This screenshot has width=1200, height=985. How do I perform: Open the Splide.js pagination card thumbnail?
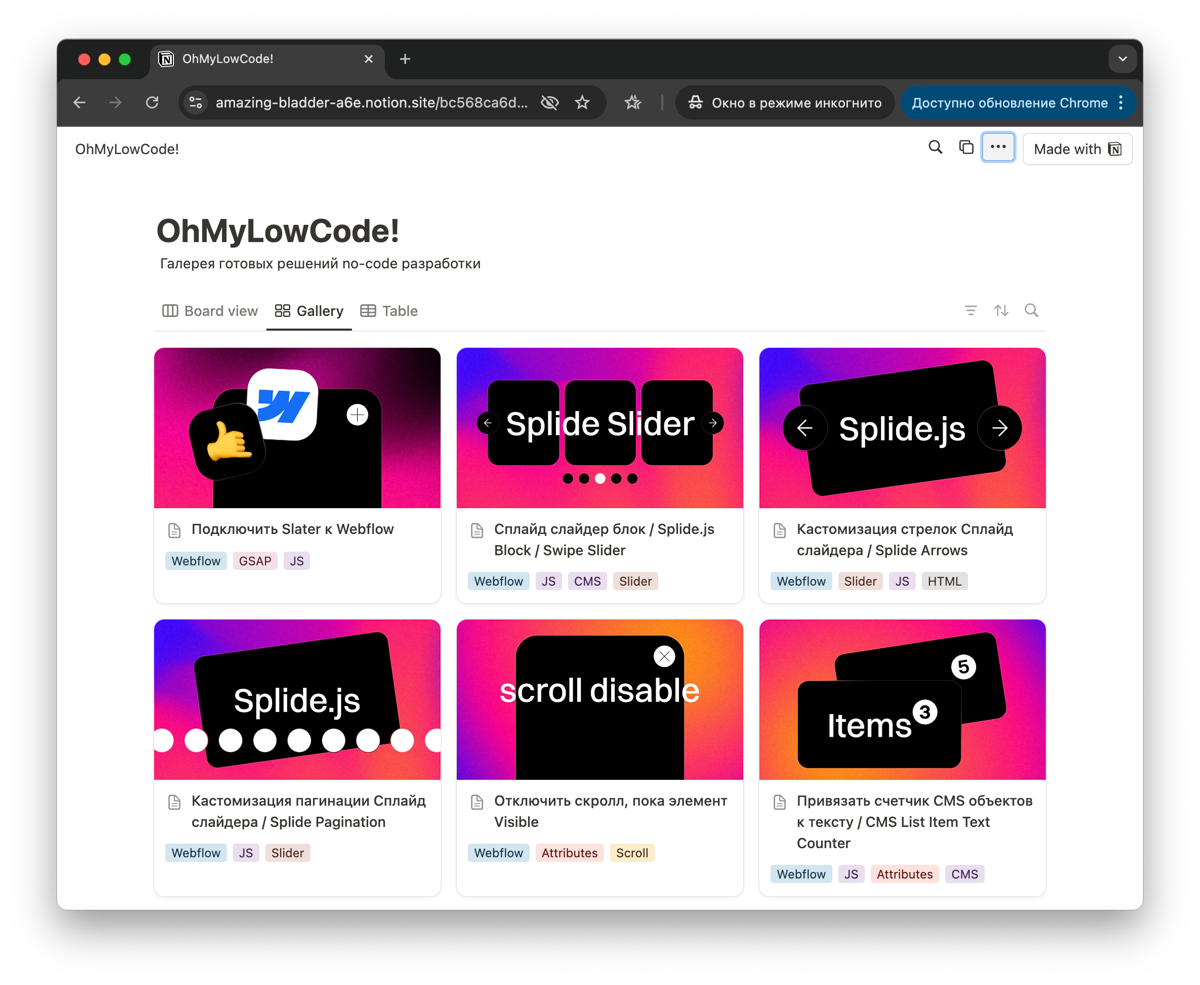point(297,700)
